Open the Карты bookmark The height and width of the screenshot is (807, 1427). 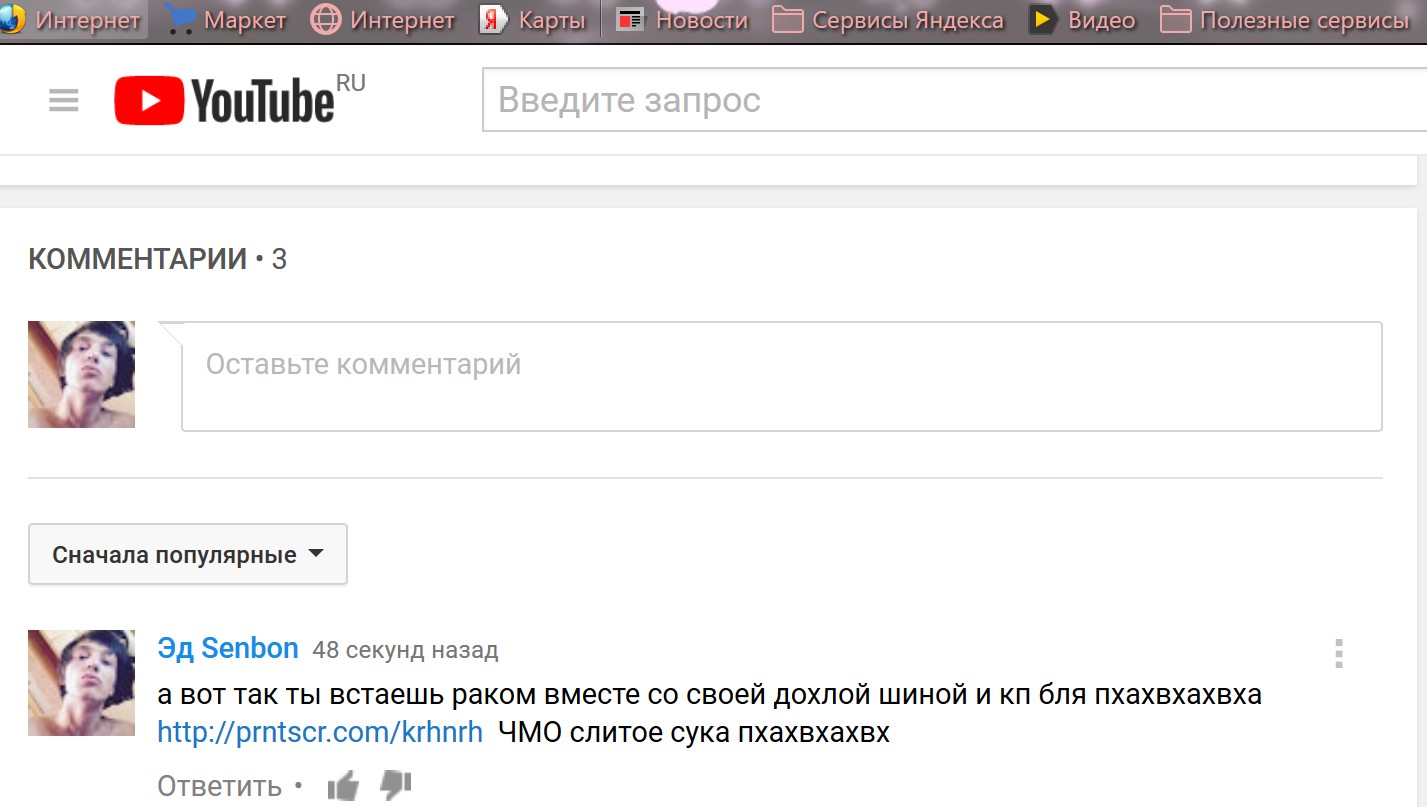coord(533,20)
